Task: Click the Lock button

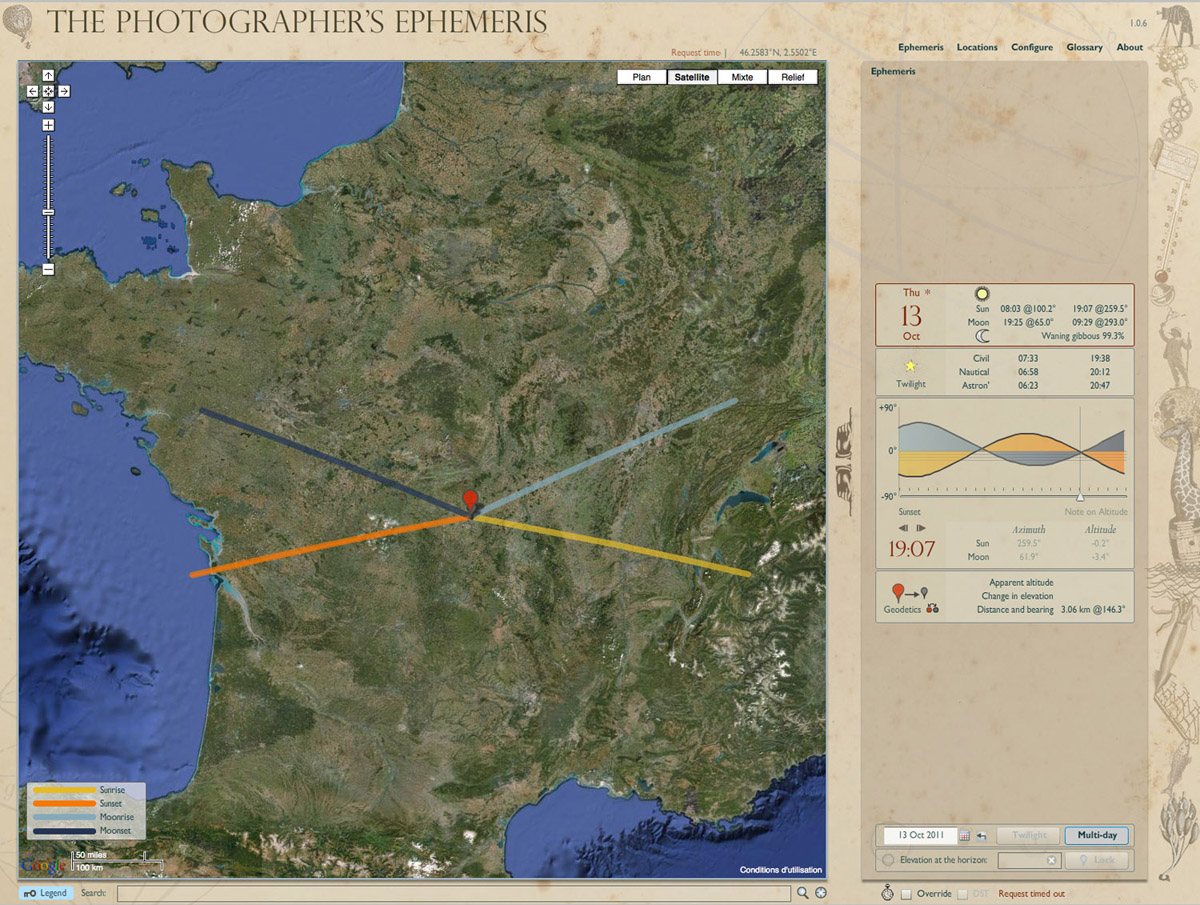Action: point(1097,860)
